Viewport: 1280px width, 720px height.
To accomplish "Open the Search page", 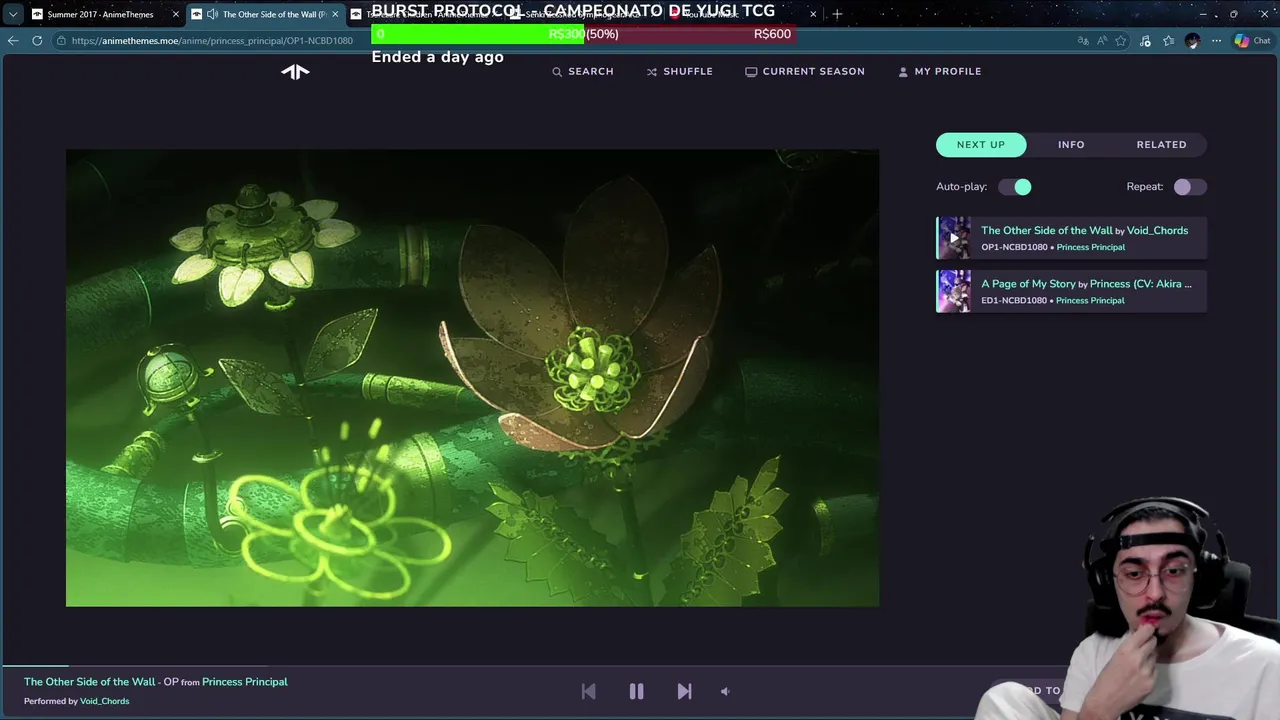I will tap(583, 71).
